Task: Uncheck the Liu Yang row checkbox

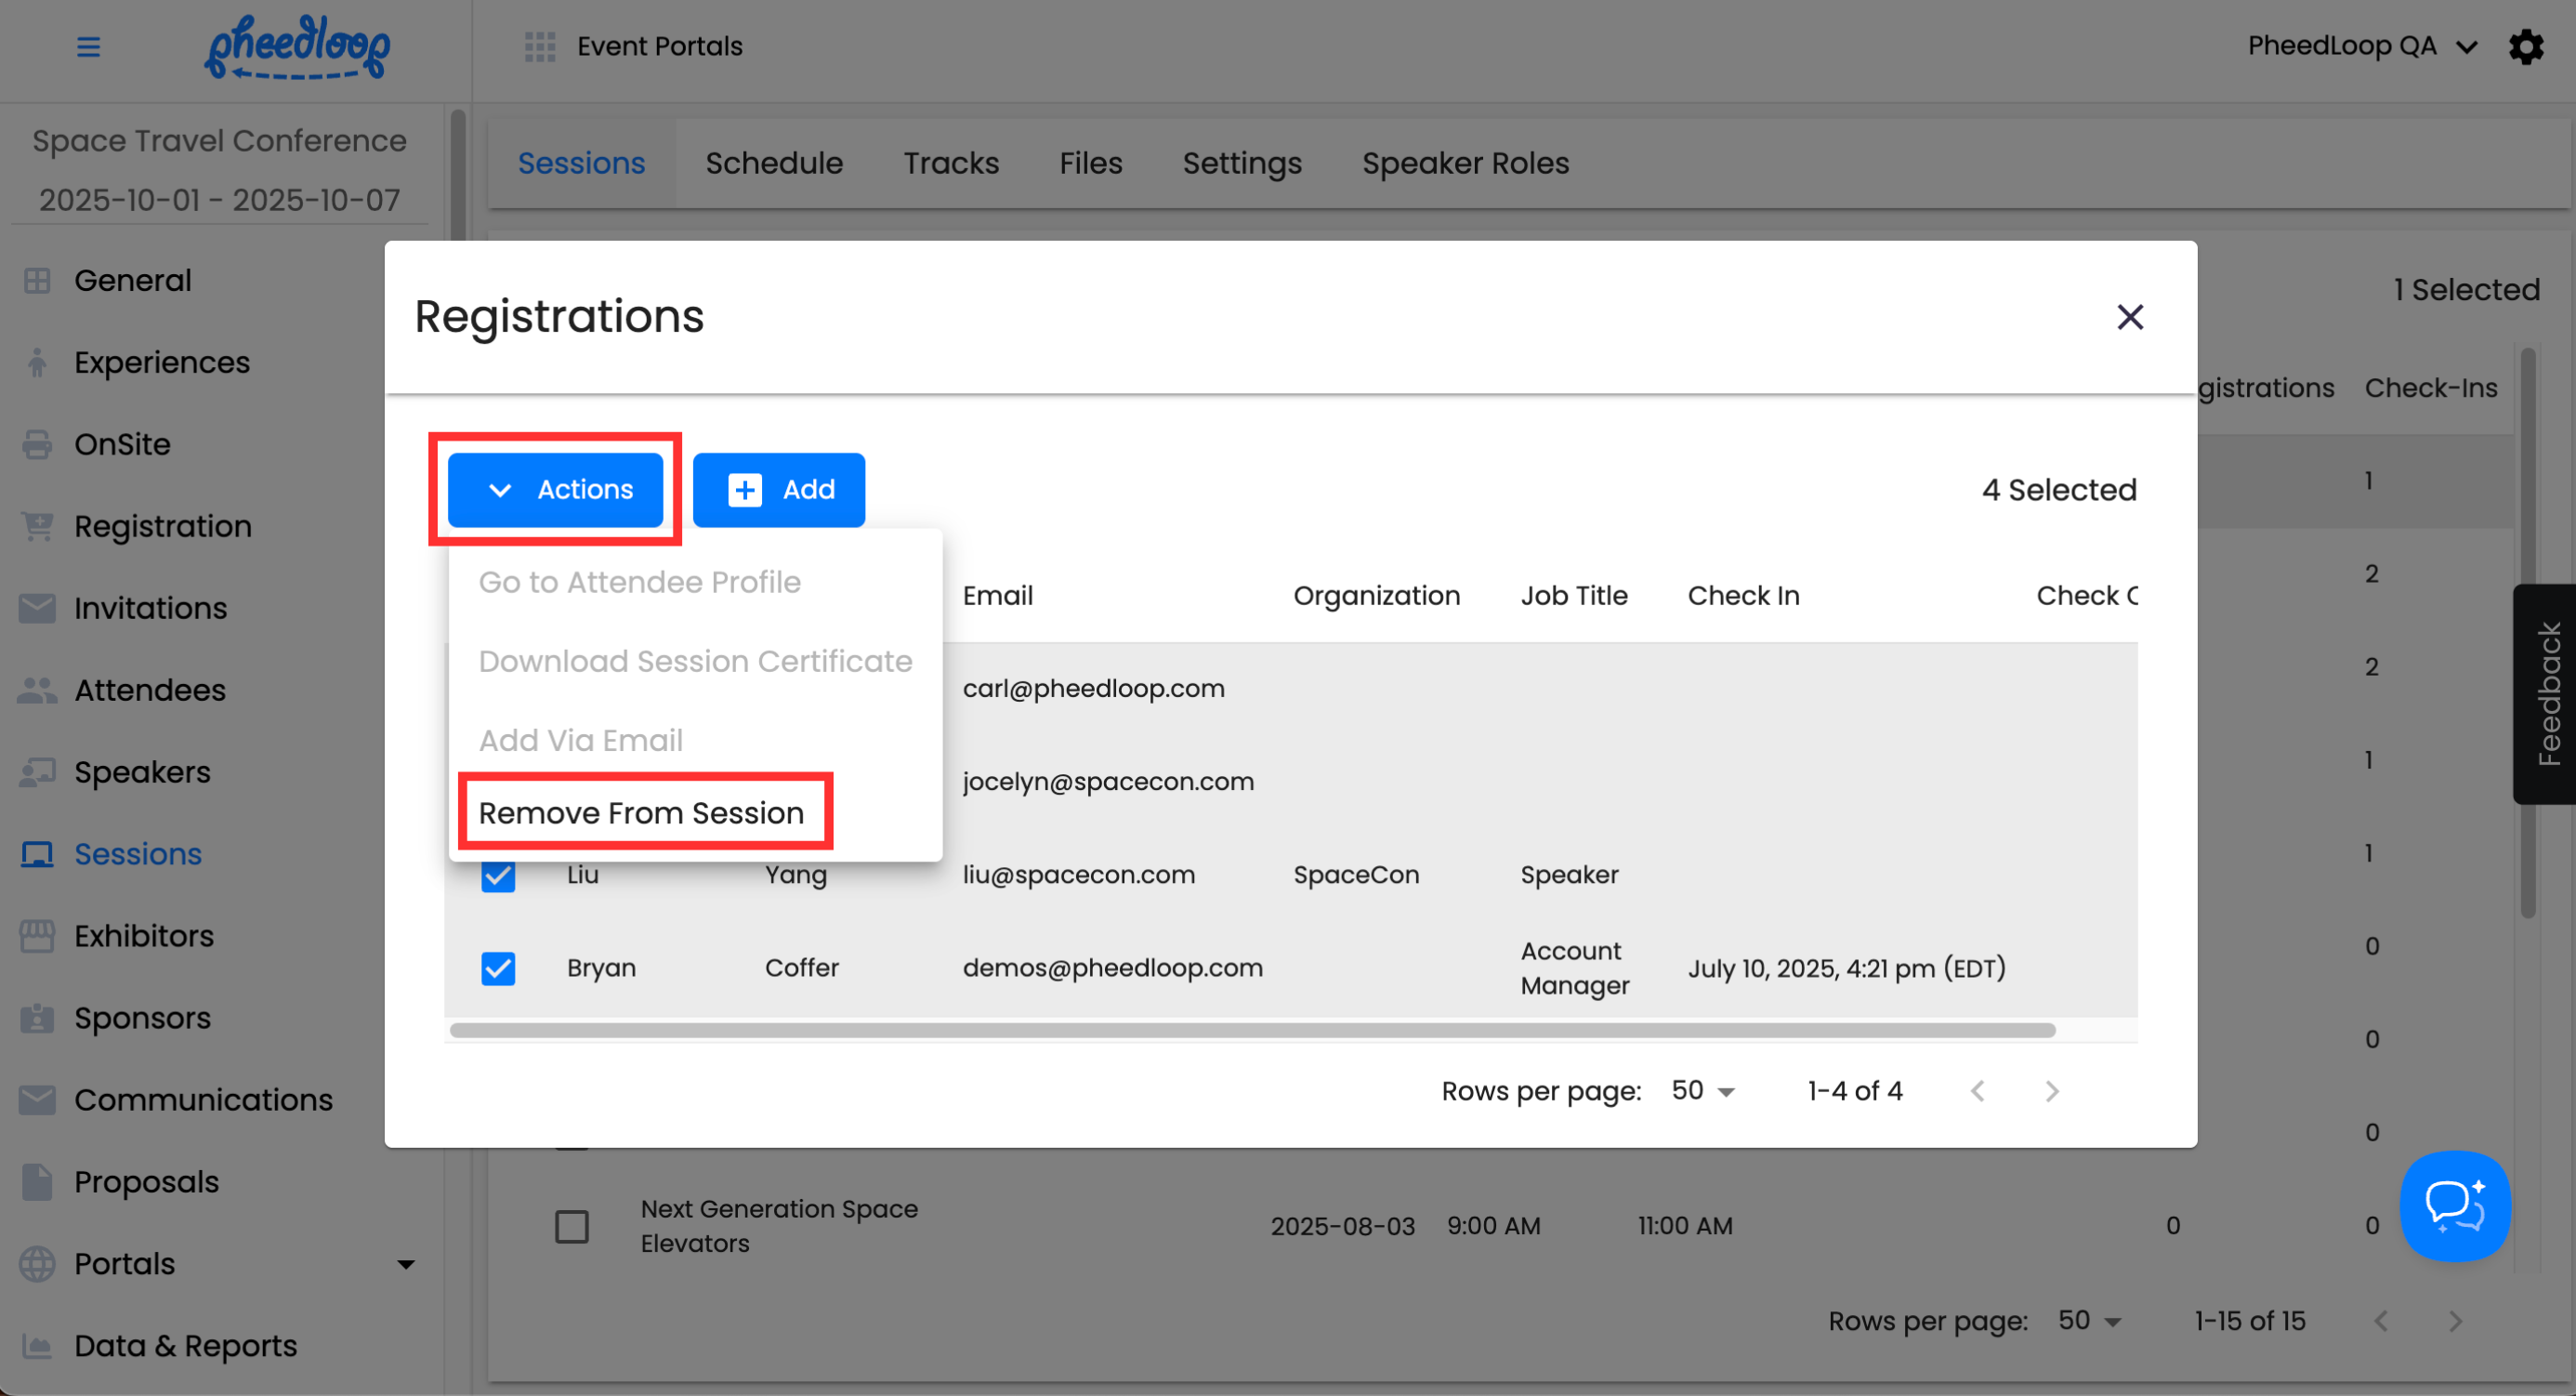Action: (498, 876)
